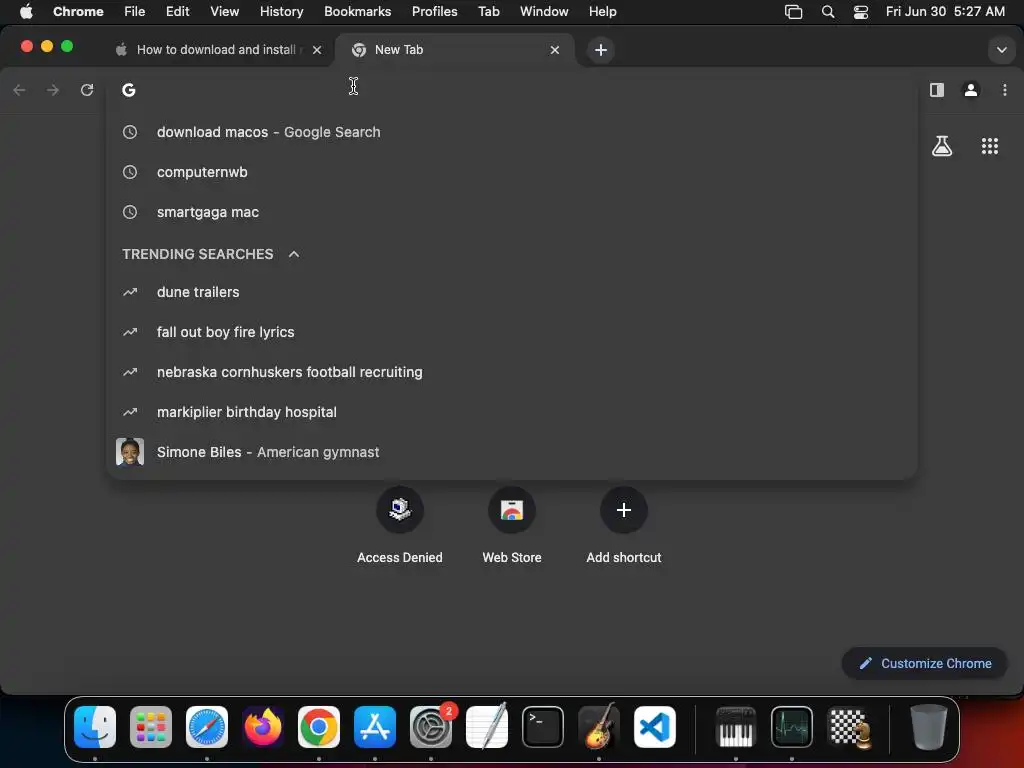Open System Settings from the Dock
Viewport: 1024px width, 768px height.
pos(431,727)
